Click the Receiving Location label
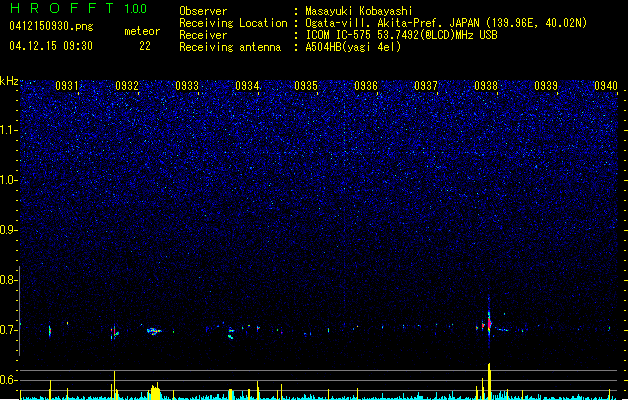The height and width of the screenshot is (400, 629). tap(233, 23)
